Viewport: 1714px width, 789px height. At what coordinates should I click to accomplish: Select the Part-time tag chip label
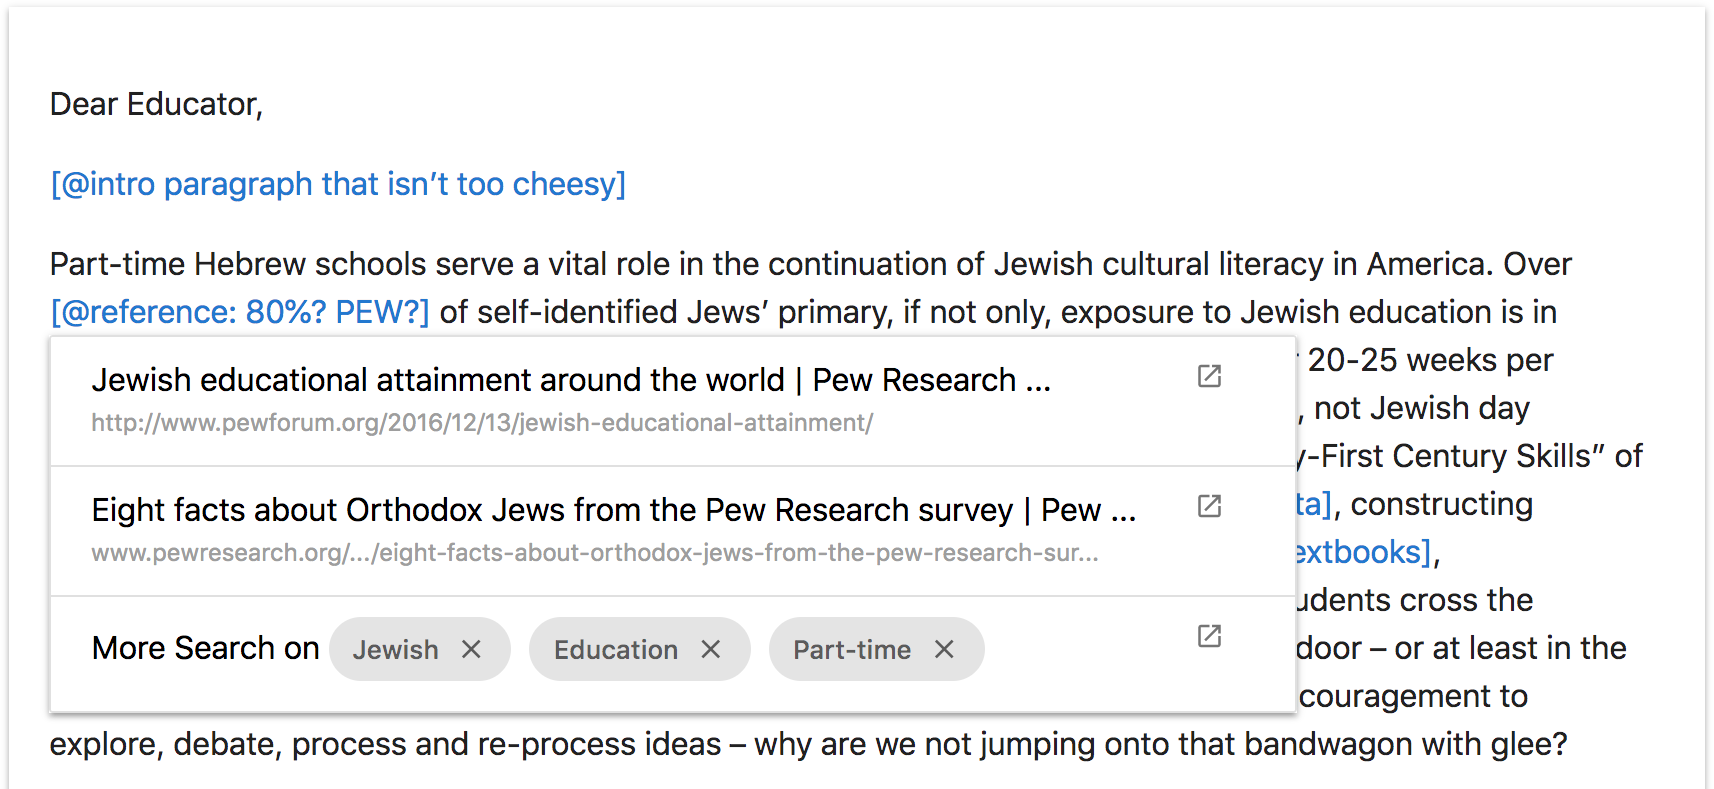coord(852,650)
